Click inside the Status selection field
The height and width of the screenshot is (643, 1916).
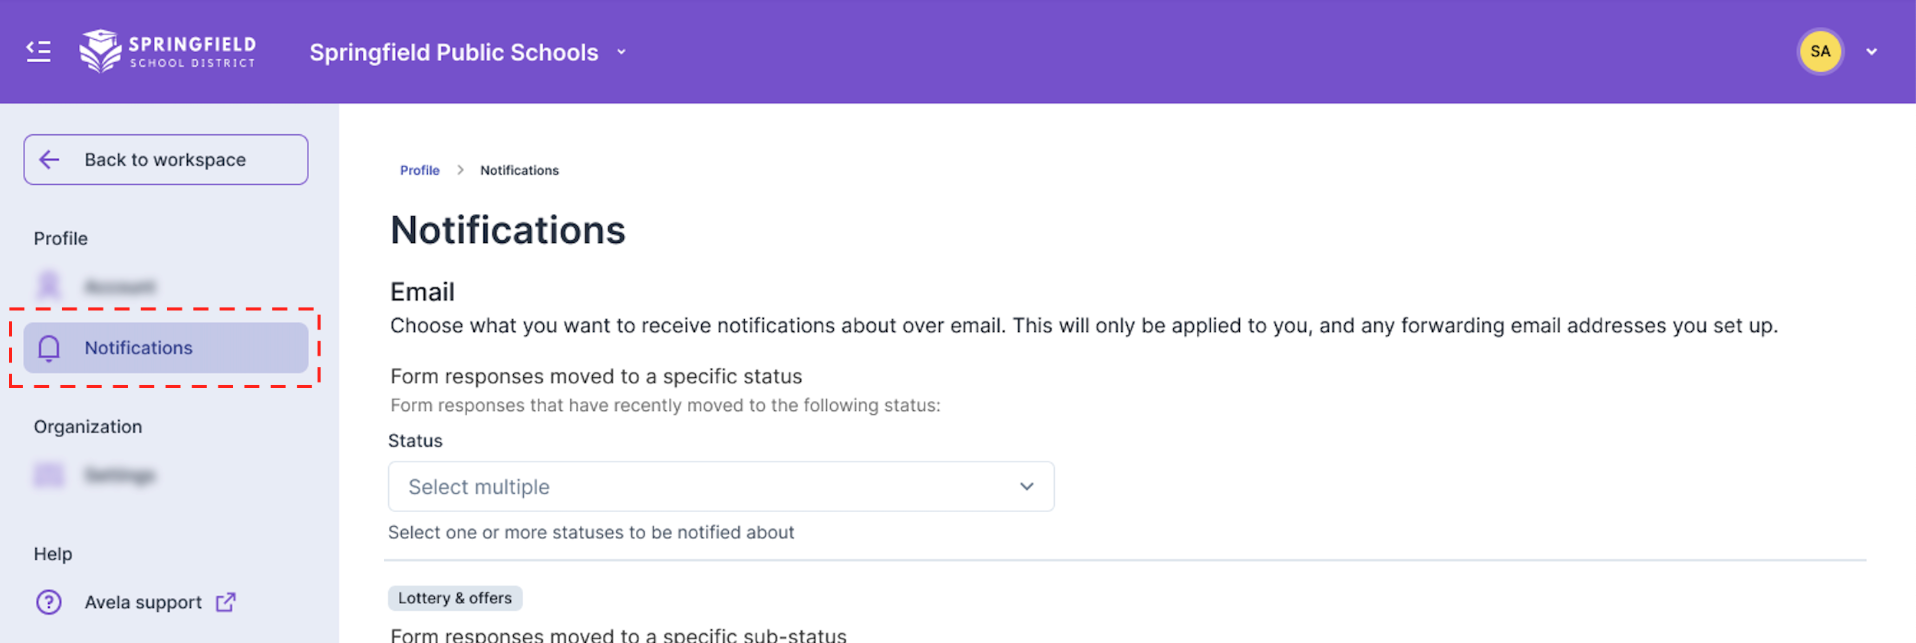point(700,486)
